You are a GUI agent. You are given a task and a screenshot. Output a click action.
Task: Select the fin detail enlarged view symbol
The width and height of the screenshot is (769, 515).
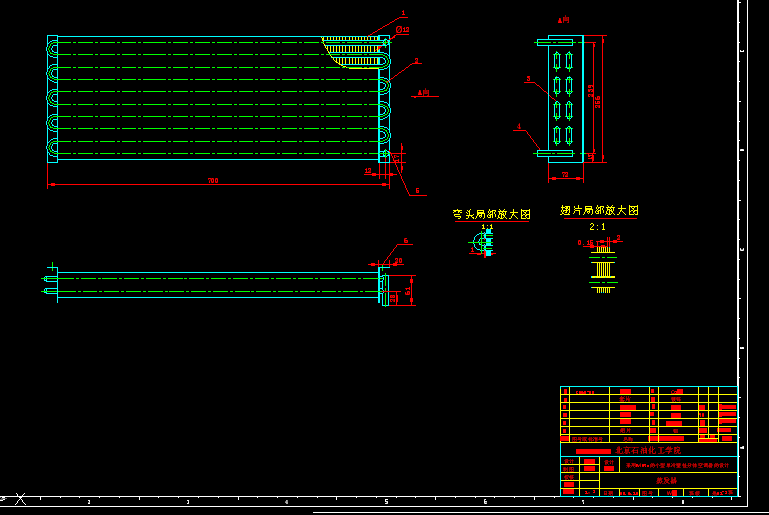pos(602,269)
